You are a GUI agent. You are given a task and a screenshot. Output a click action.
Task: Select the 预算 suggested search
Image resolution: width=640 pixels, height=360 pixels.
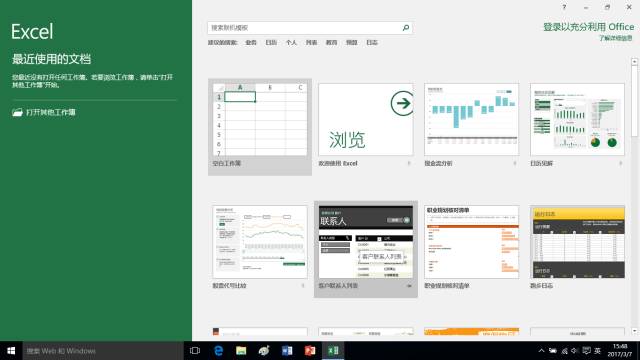coord(351,42)
